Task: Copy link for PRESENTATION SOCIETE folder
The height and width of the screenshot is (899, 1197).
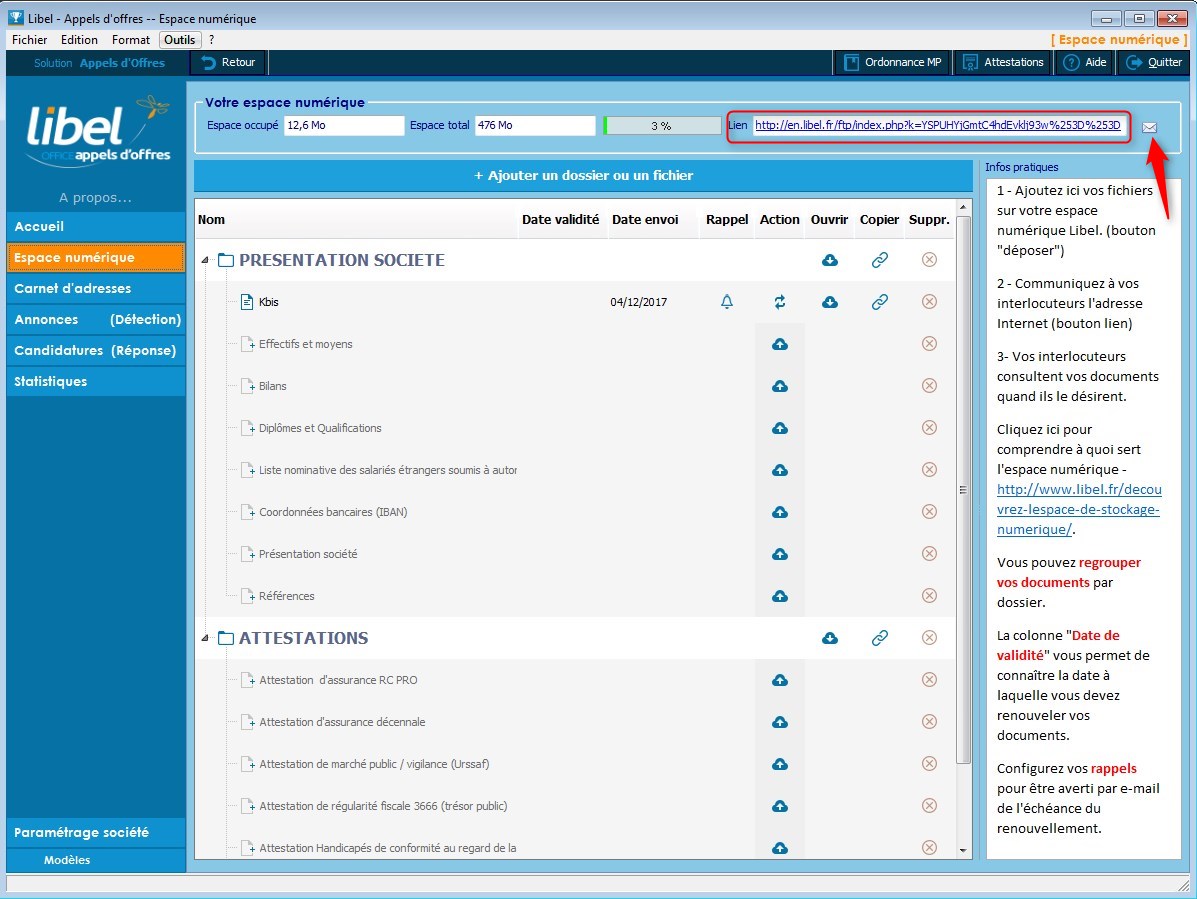Action: pos(879,260)
